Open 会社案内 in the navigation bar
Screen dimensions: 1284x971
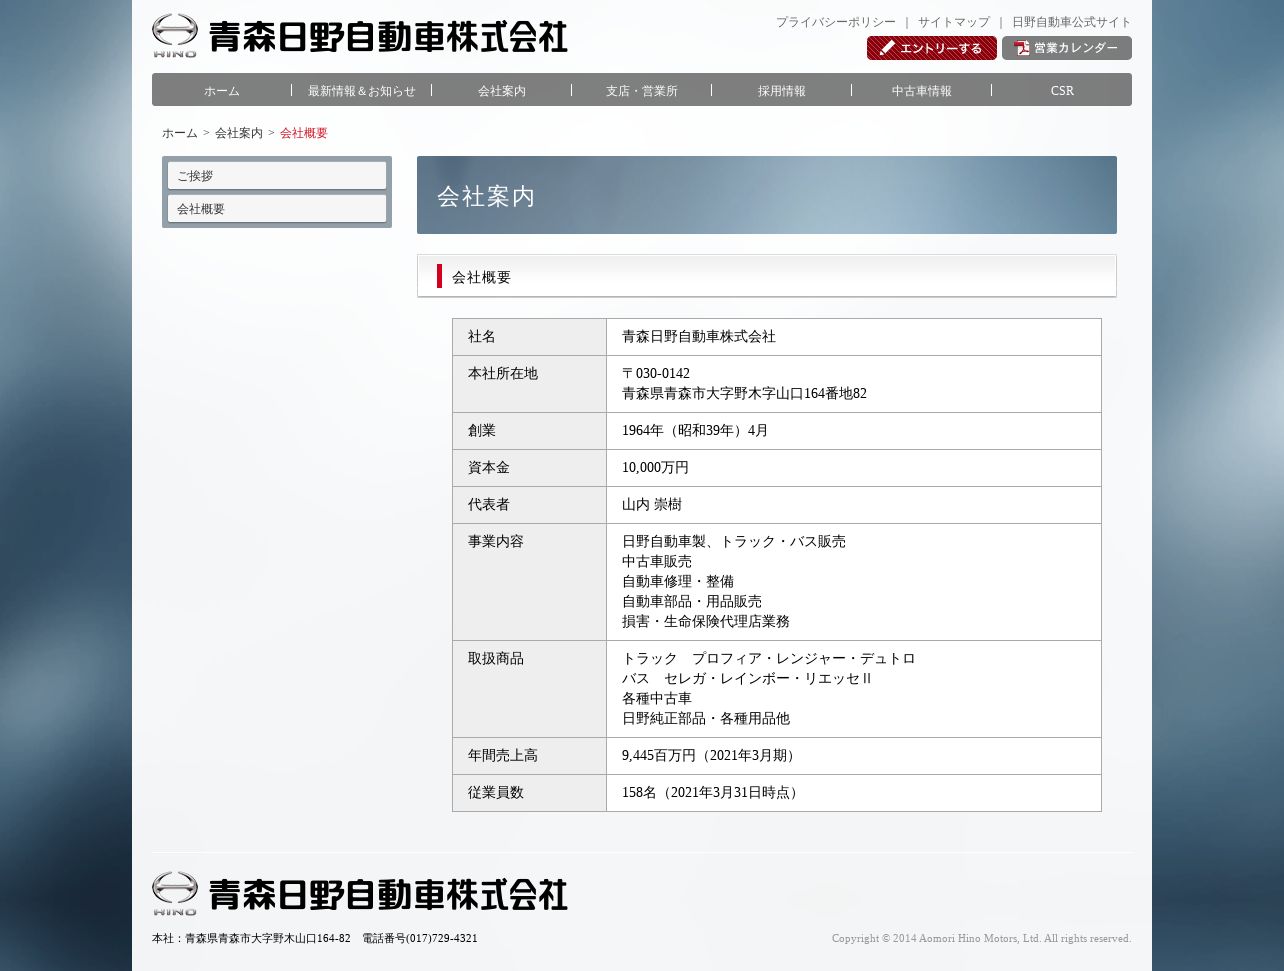tap(502, 90)
